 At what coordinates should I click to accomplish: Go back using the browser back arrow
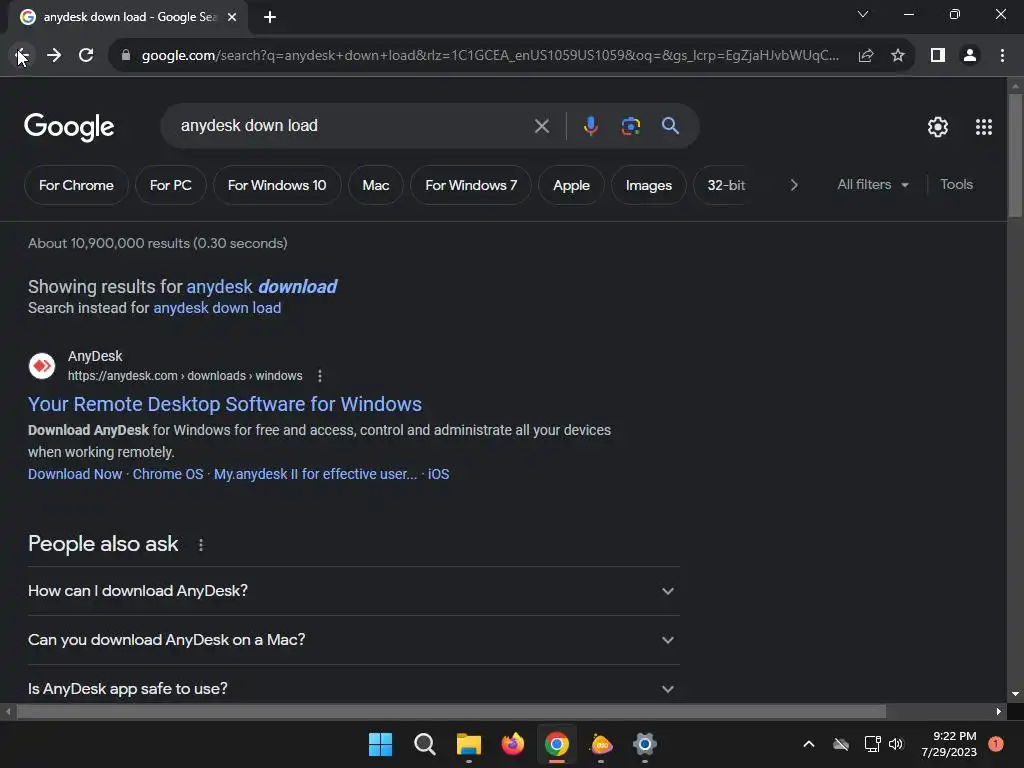pyautogui.click(x=22, y=56)
